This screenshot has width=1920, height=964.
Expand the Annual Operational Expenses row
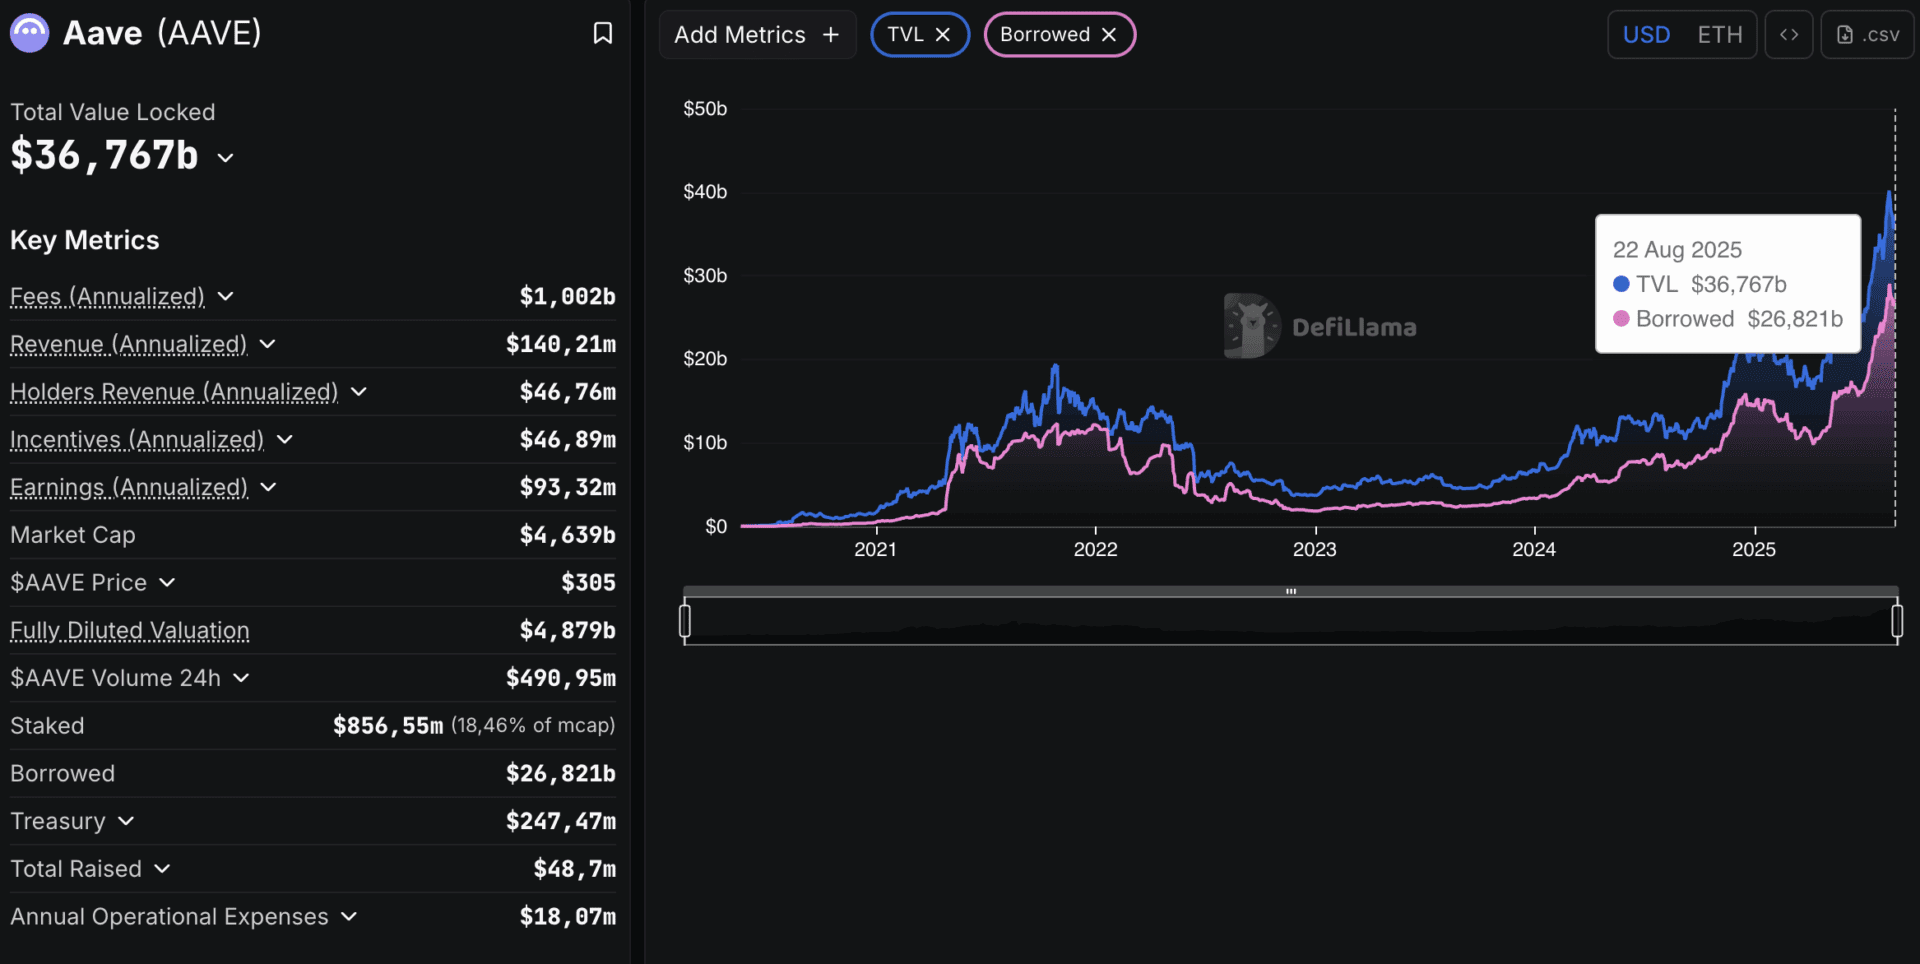[x=349, y=916]
